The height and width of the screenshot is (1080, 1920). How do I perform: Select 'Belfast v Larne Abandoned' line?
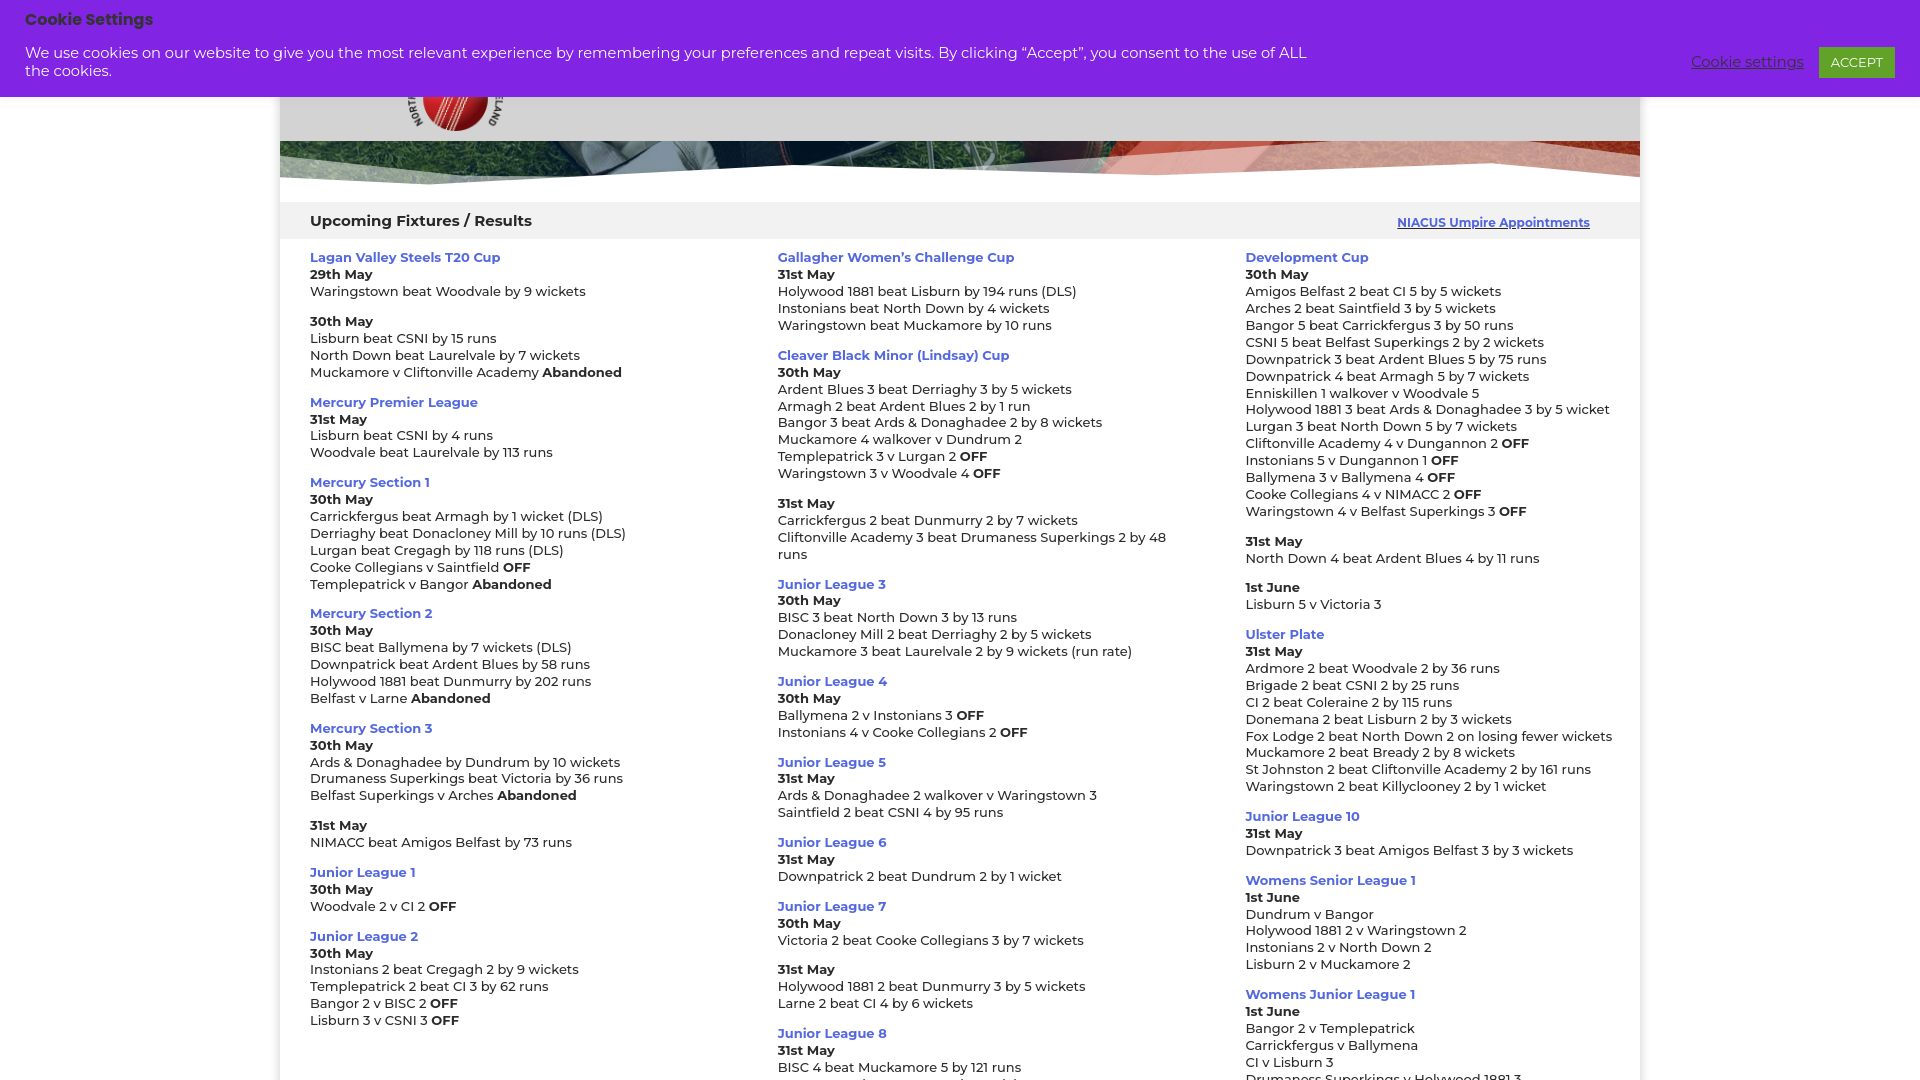click(400, 699)
